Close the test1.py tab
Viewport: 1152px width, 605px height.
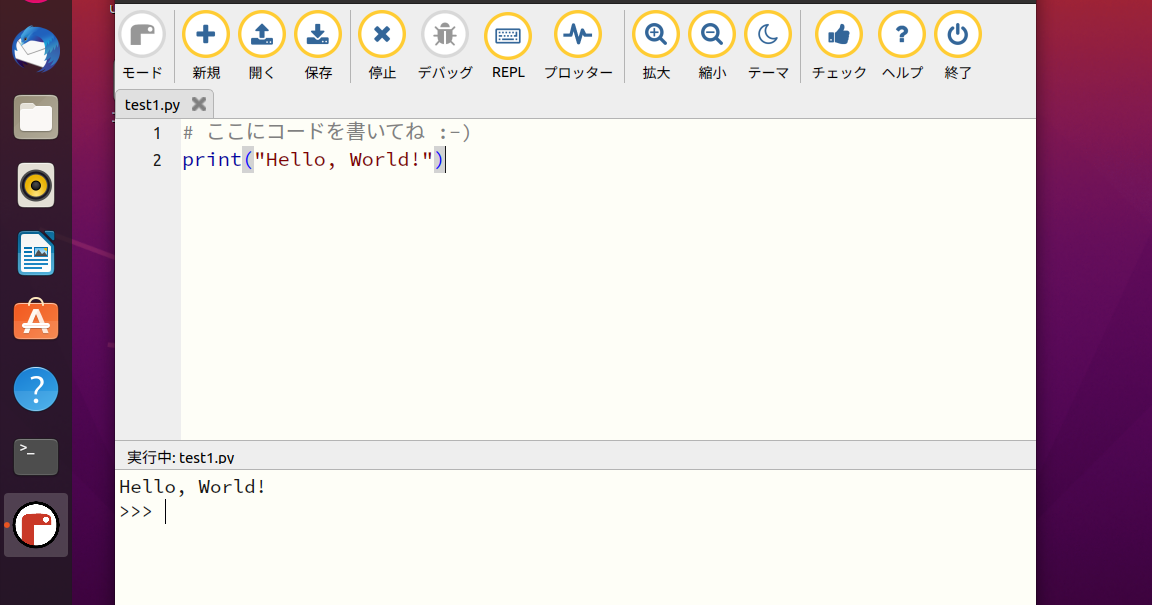pos(197,103)
